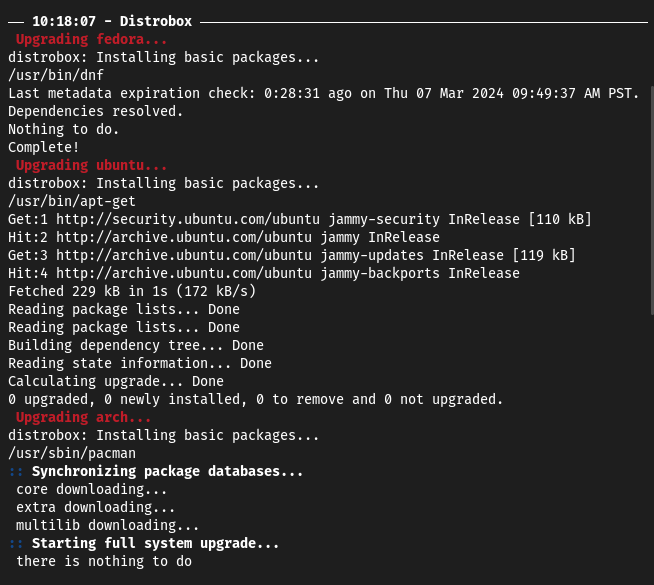Image resolution: width=654 pixels, height=585 pixels.
Task: Click the "Fetched 229 kB in 1s" line
Action: tap(132, 291)
